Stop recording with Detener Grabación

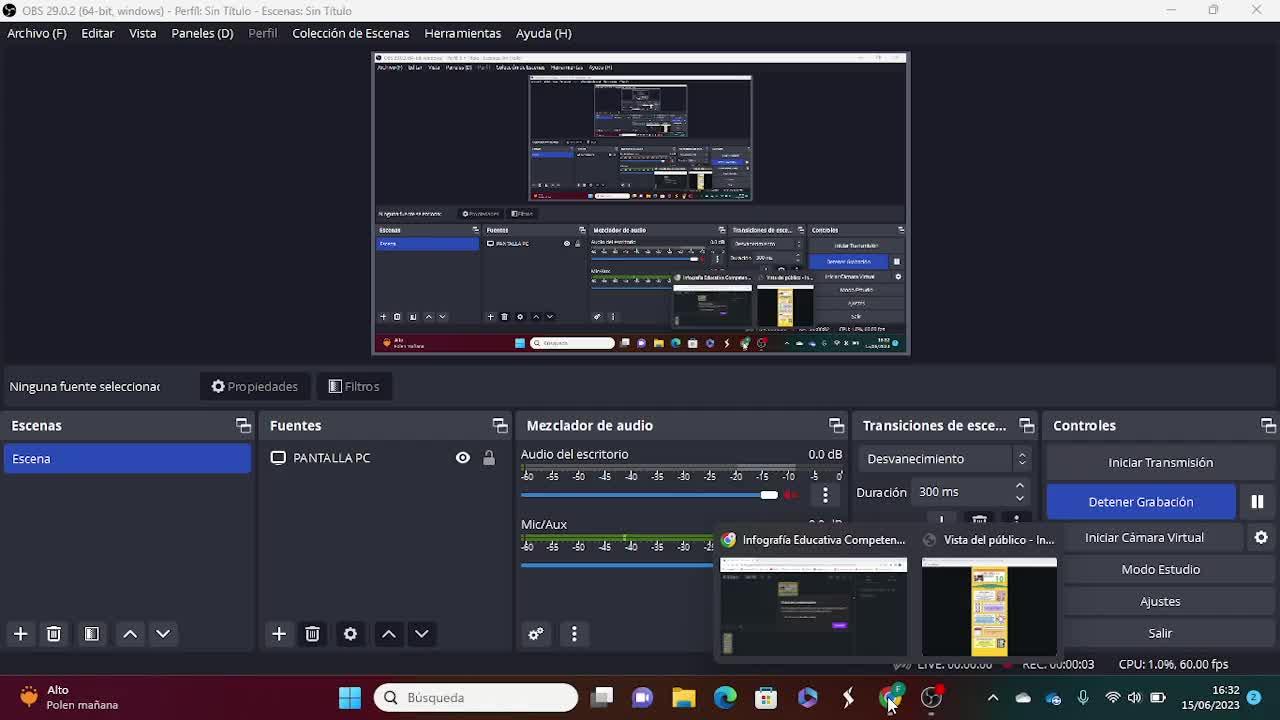[x=1141, y=502]
